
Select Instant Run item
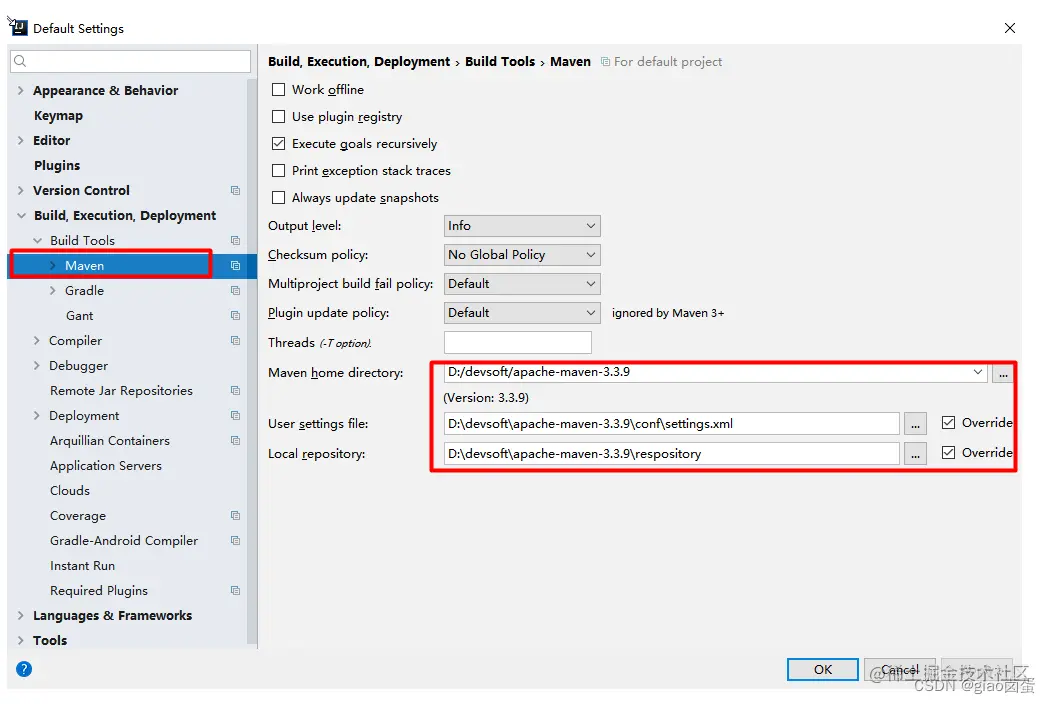pyautogui.click(x=82, y=565)
